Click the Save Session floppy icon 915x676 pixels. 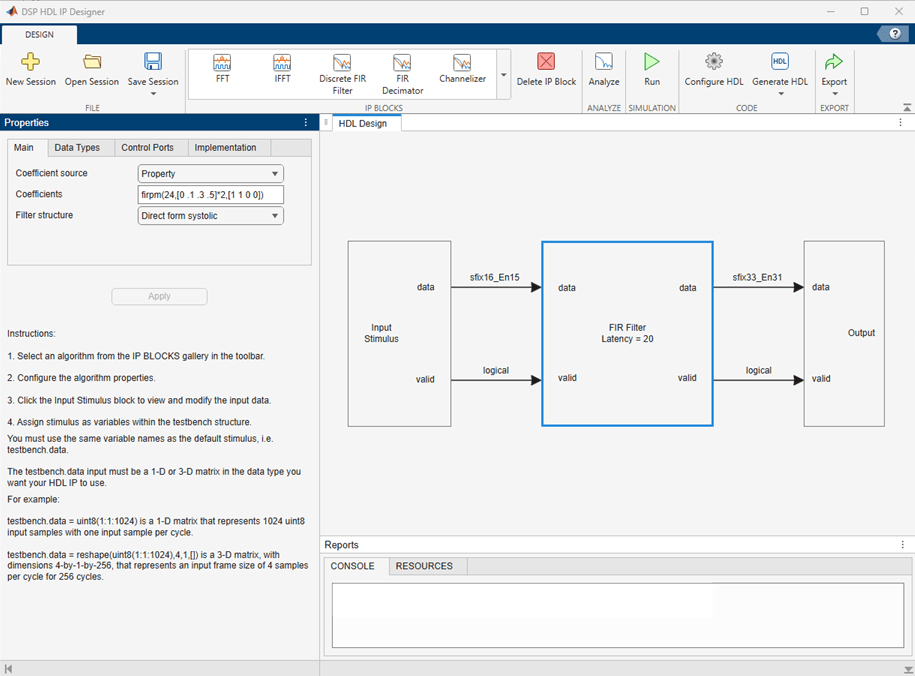153,61
